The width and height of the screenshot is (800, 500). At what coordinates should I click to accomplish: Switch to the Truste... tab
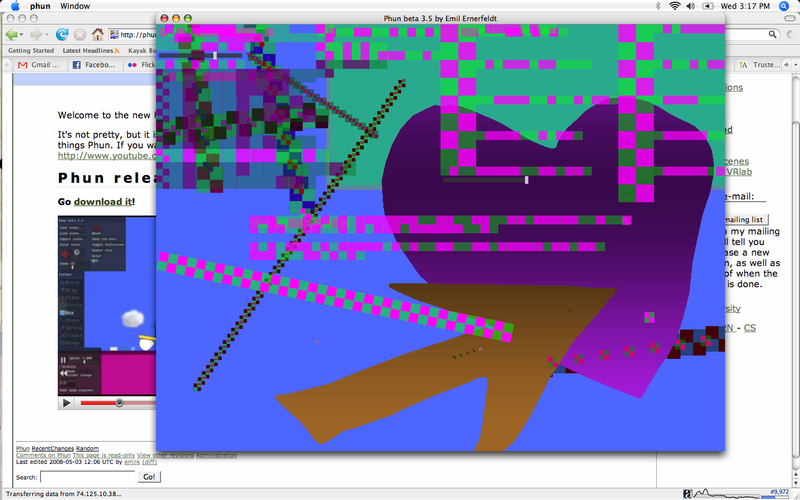[759, 65]
